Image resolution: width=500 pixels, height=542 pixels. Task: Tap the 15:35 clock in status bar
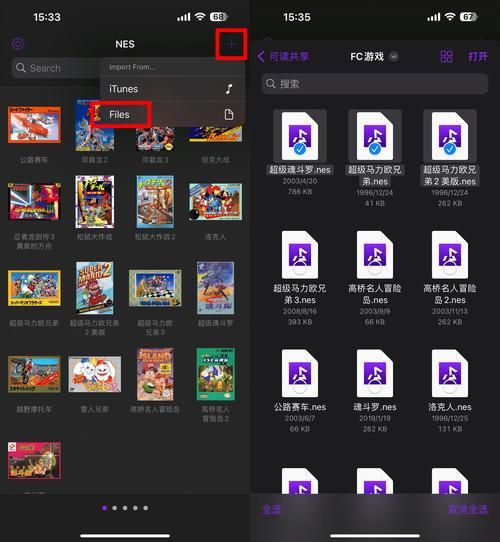(297, 17)
